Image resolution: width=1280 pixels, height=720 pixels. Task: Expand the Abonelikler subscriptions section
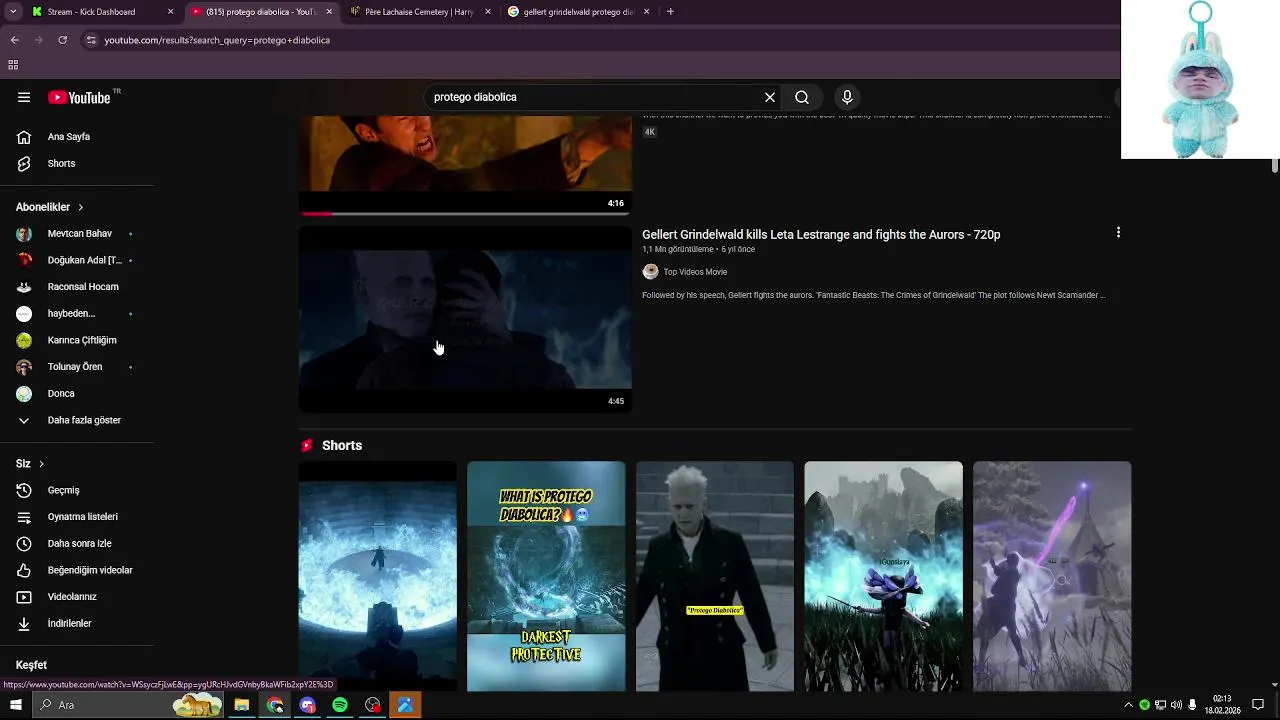[80, 207]
